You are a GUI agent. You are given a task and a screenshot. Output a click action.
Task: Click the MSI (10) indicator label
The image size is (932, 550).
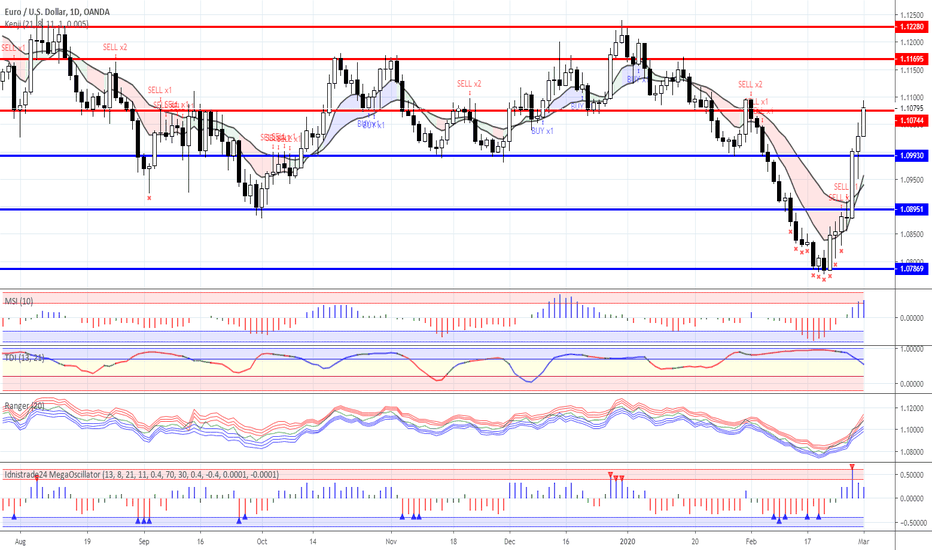(19, 301)
